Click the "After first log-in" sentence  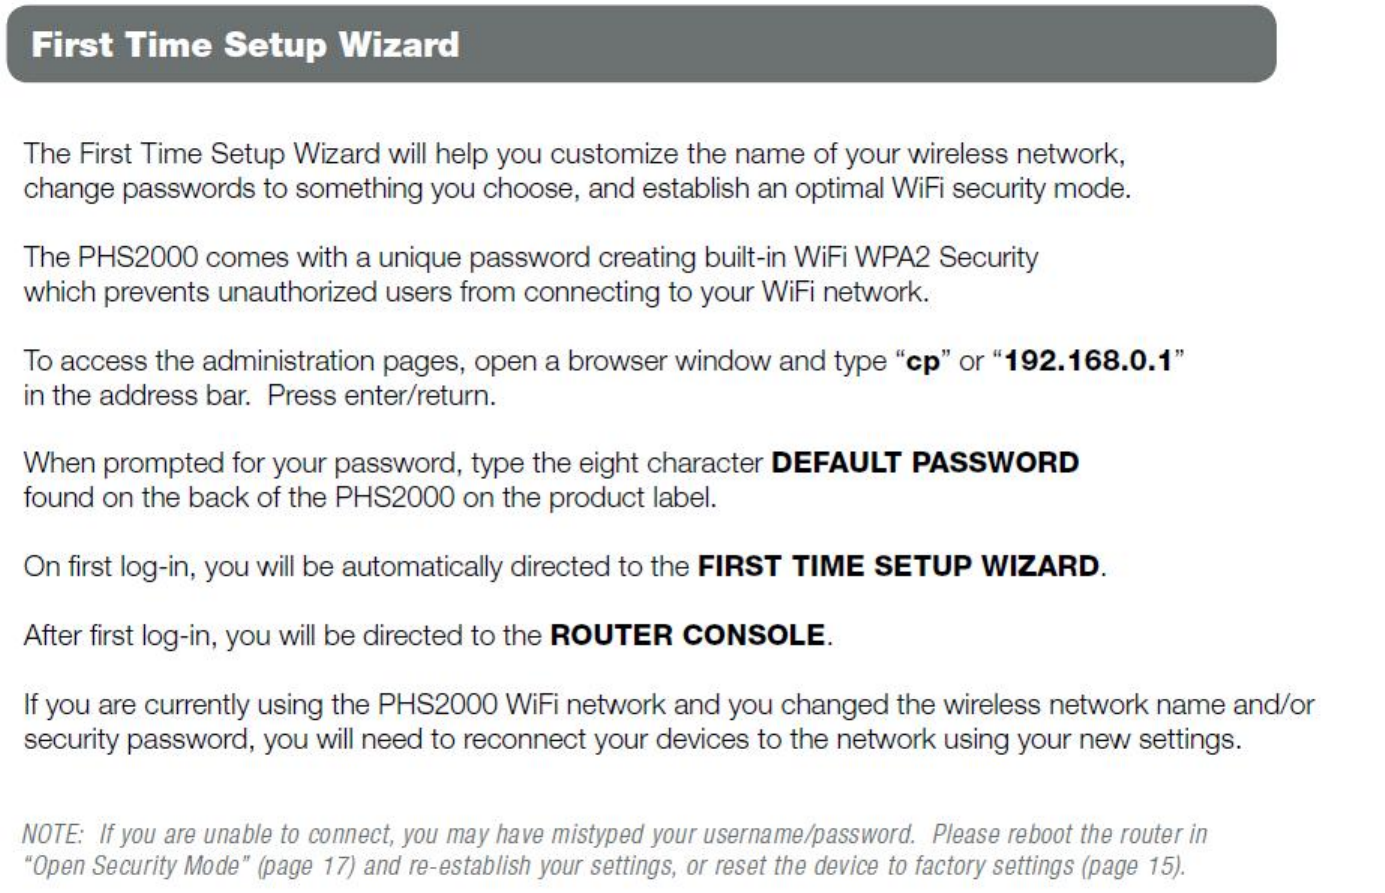click(x=428, y=635)
